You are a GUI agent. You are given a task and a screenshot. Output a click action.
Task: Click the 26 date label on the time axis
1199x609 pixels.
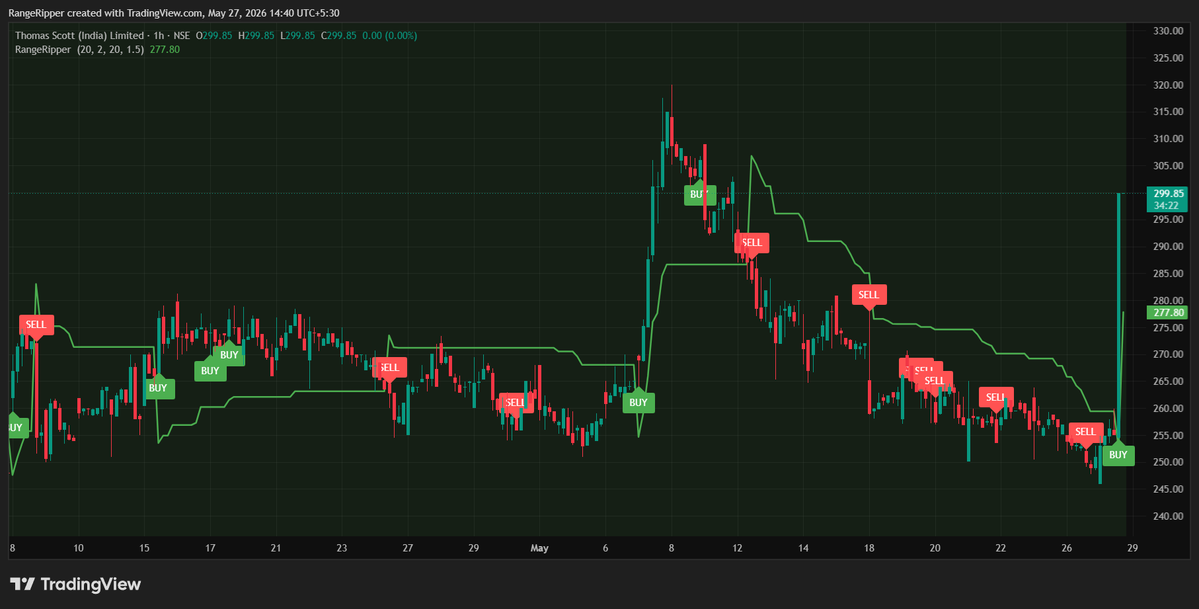(x=1067, y=548)
